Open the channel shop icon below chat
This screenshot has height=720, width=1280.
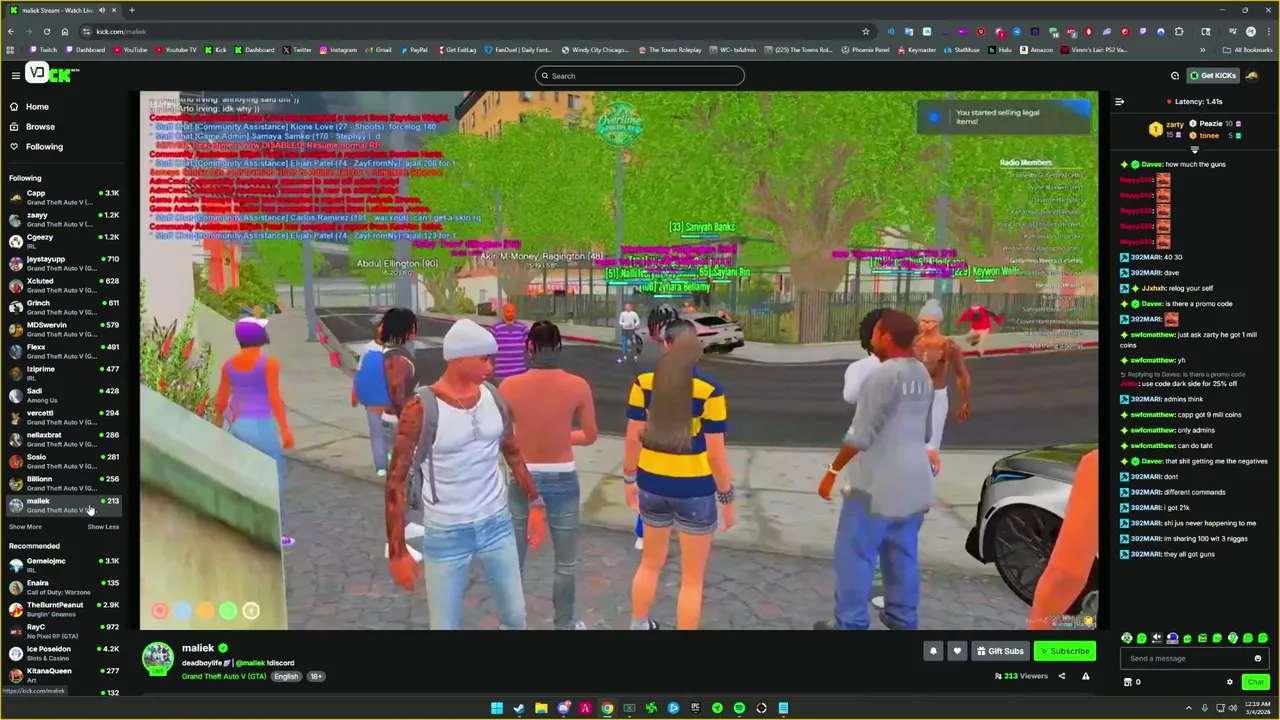[1128, 682]
